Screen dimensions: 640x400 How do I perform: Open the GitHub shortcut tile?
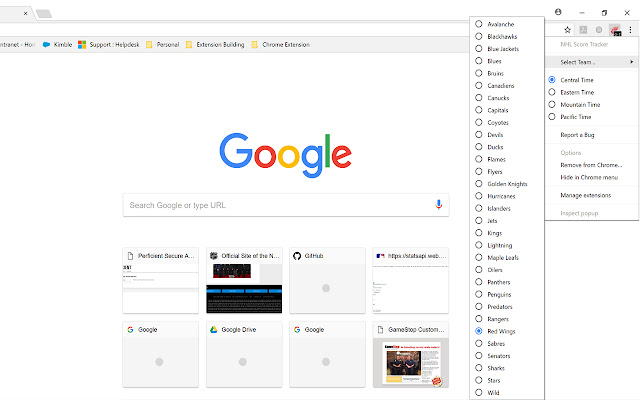(x=327, y=280)
